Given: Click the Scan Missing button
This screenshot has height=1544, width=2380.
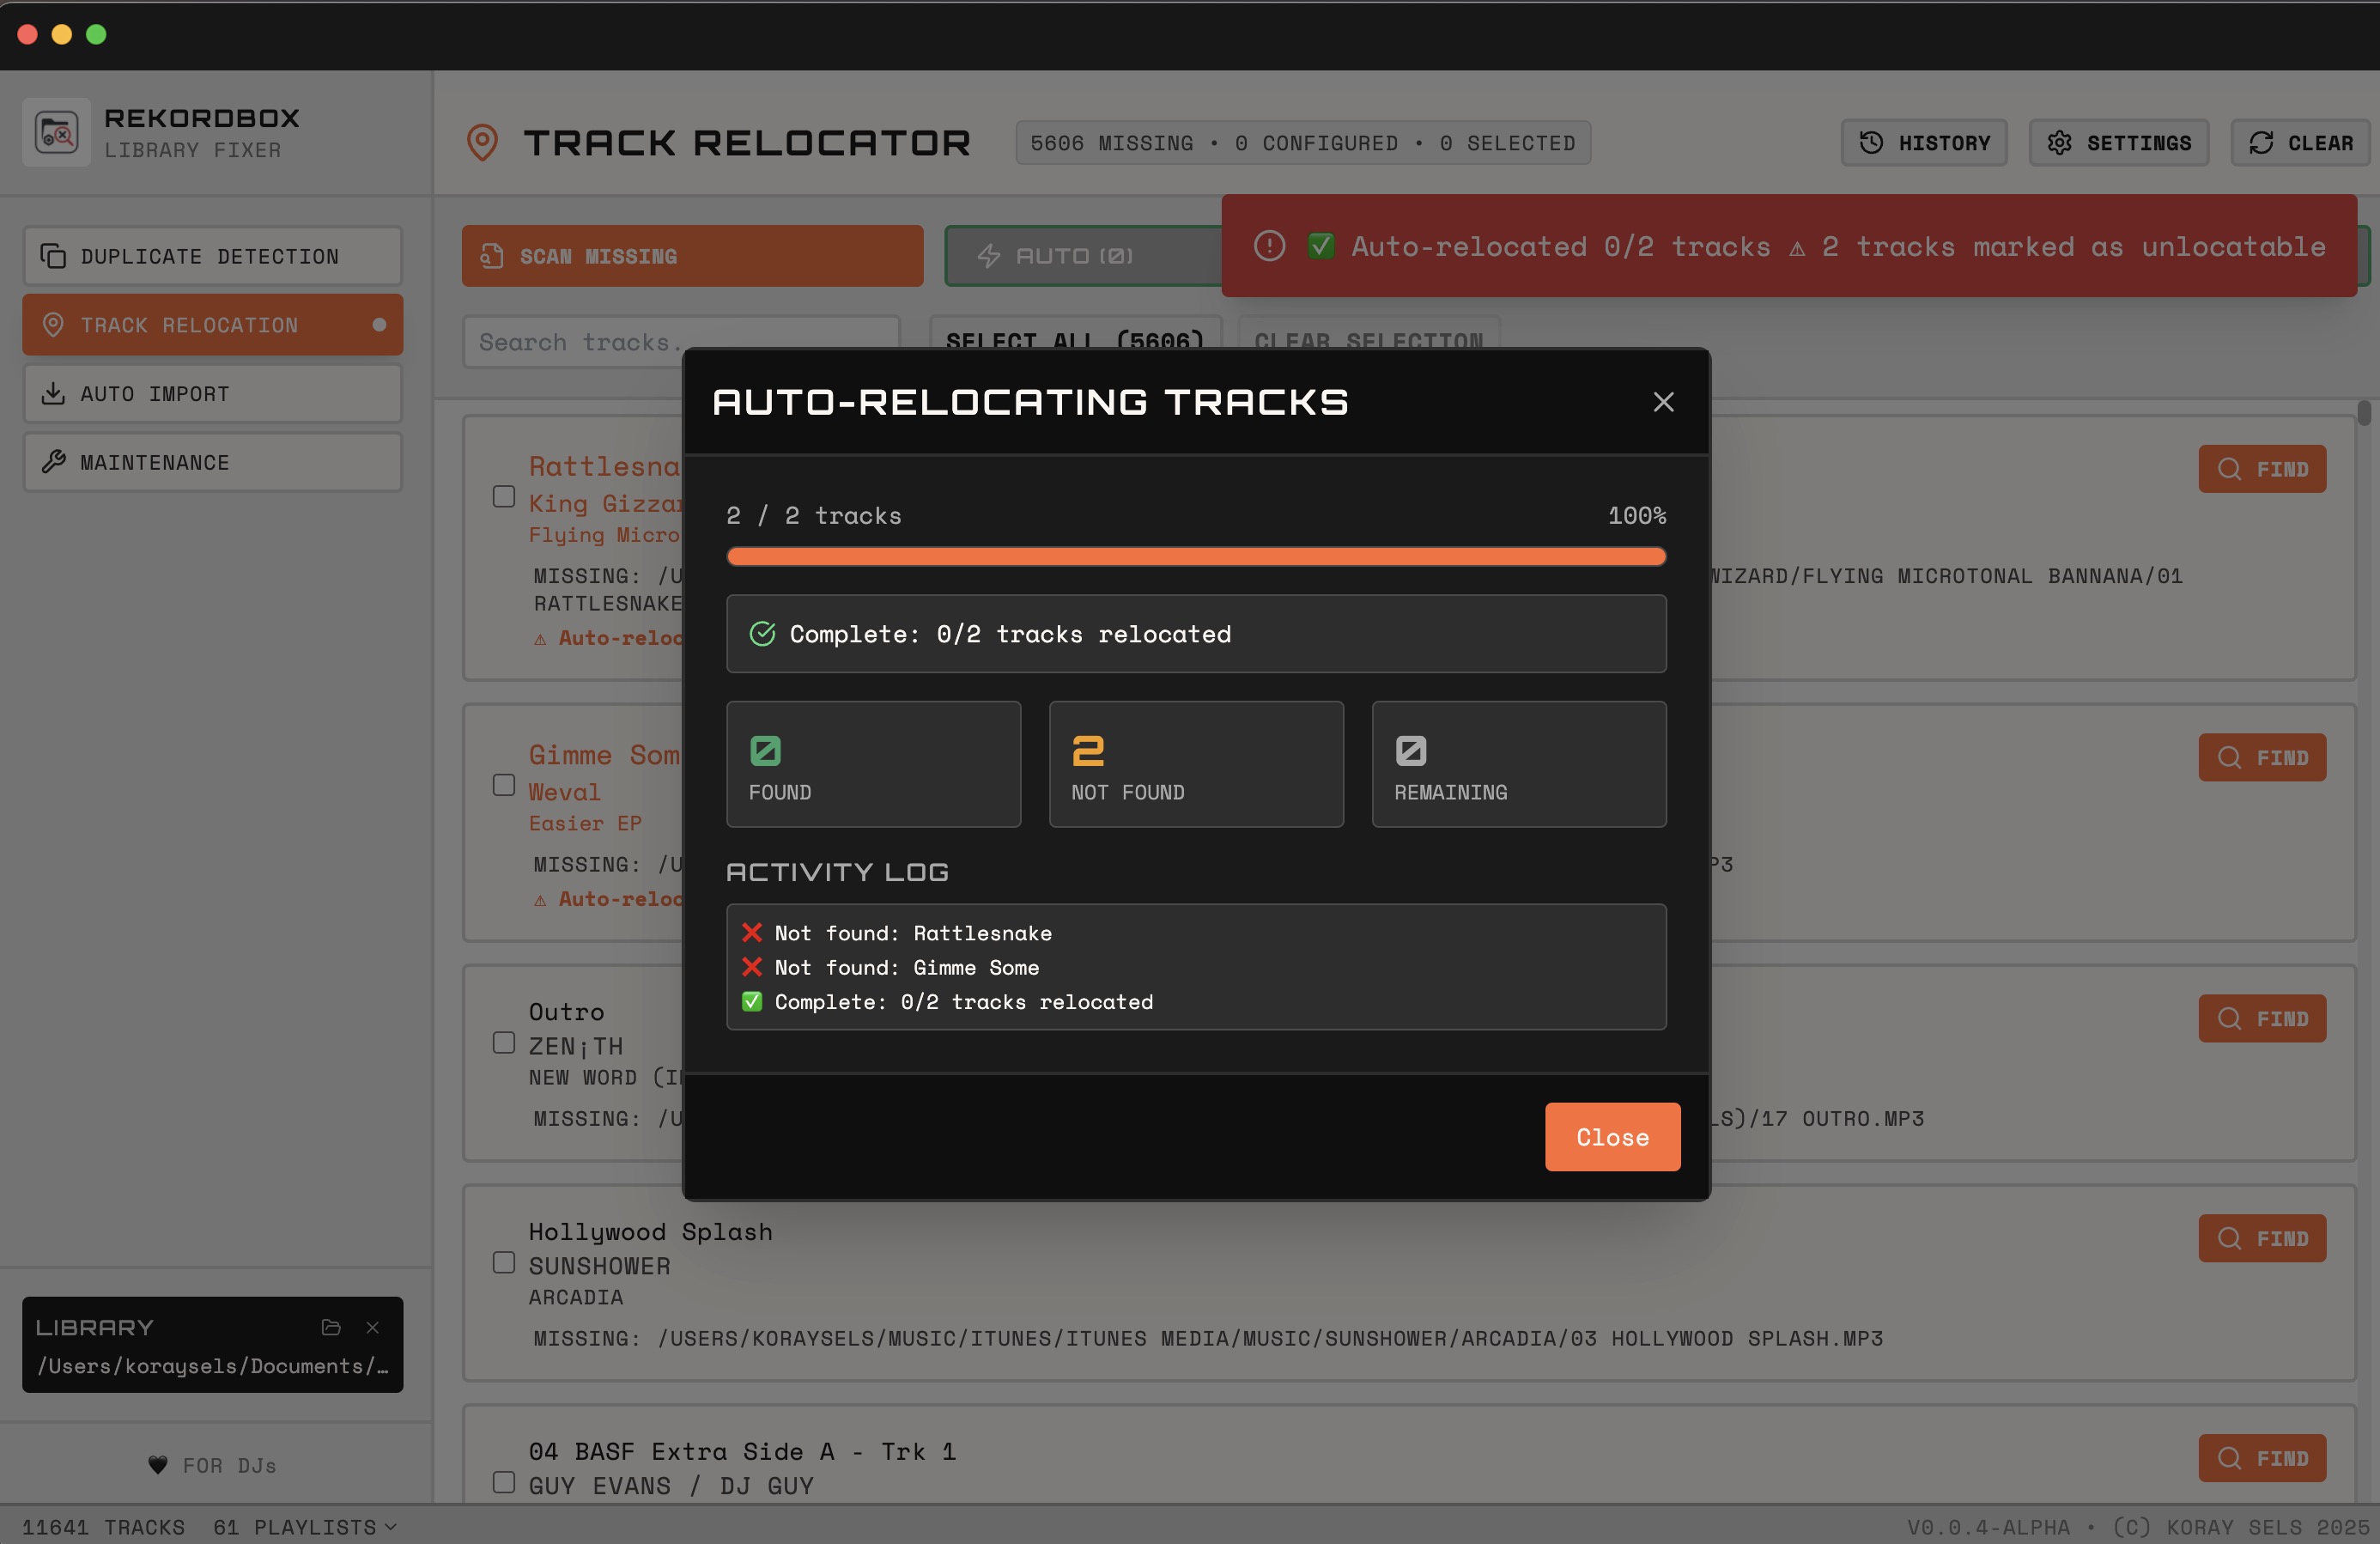Looking at the screenshot, I should [691, 256].
